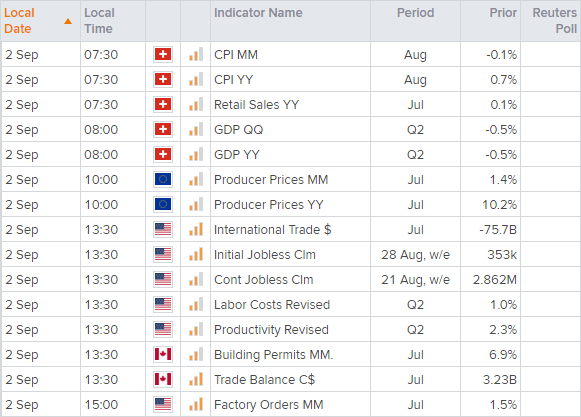Click the Canada flag beside Building Permits MM.
This screenshot has width=581, height=417.
click(x=163, y=354)
